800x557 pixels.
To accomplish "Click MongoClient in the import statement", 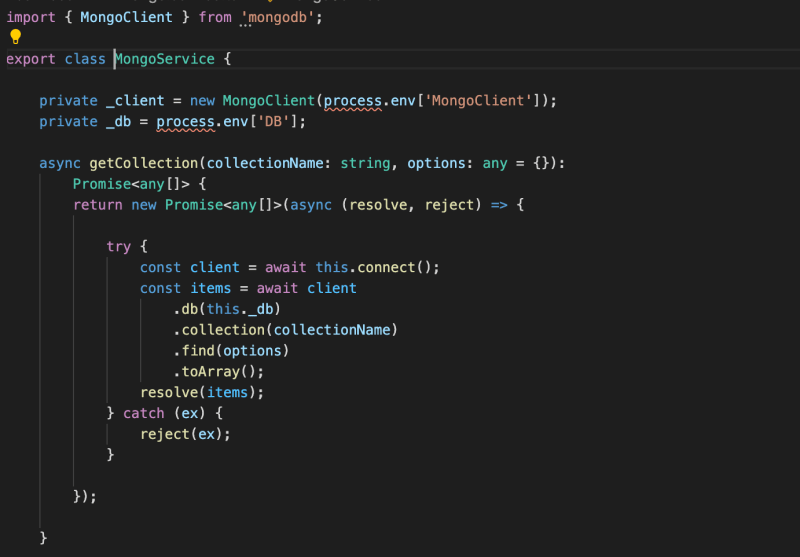I will pyautogui.click(x=126, y=17).
